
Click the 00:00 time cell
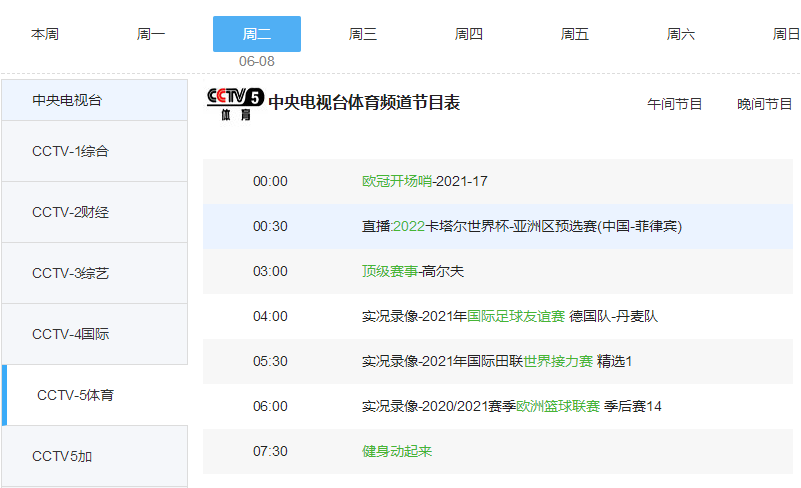[270, 181]
